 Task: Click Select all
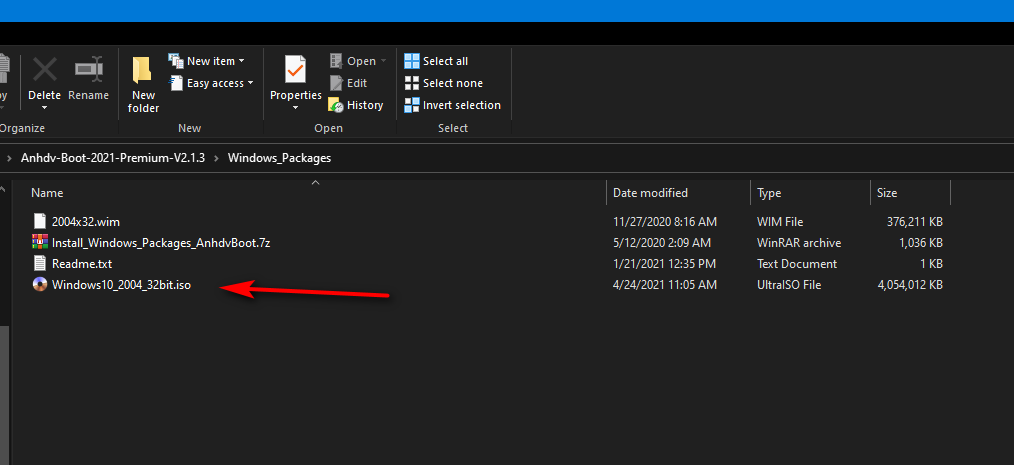pos(436,61)
